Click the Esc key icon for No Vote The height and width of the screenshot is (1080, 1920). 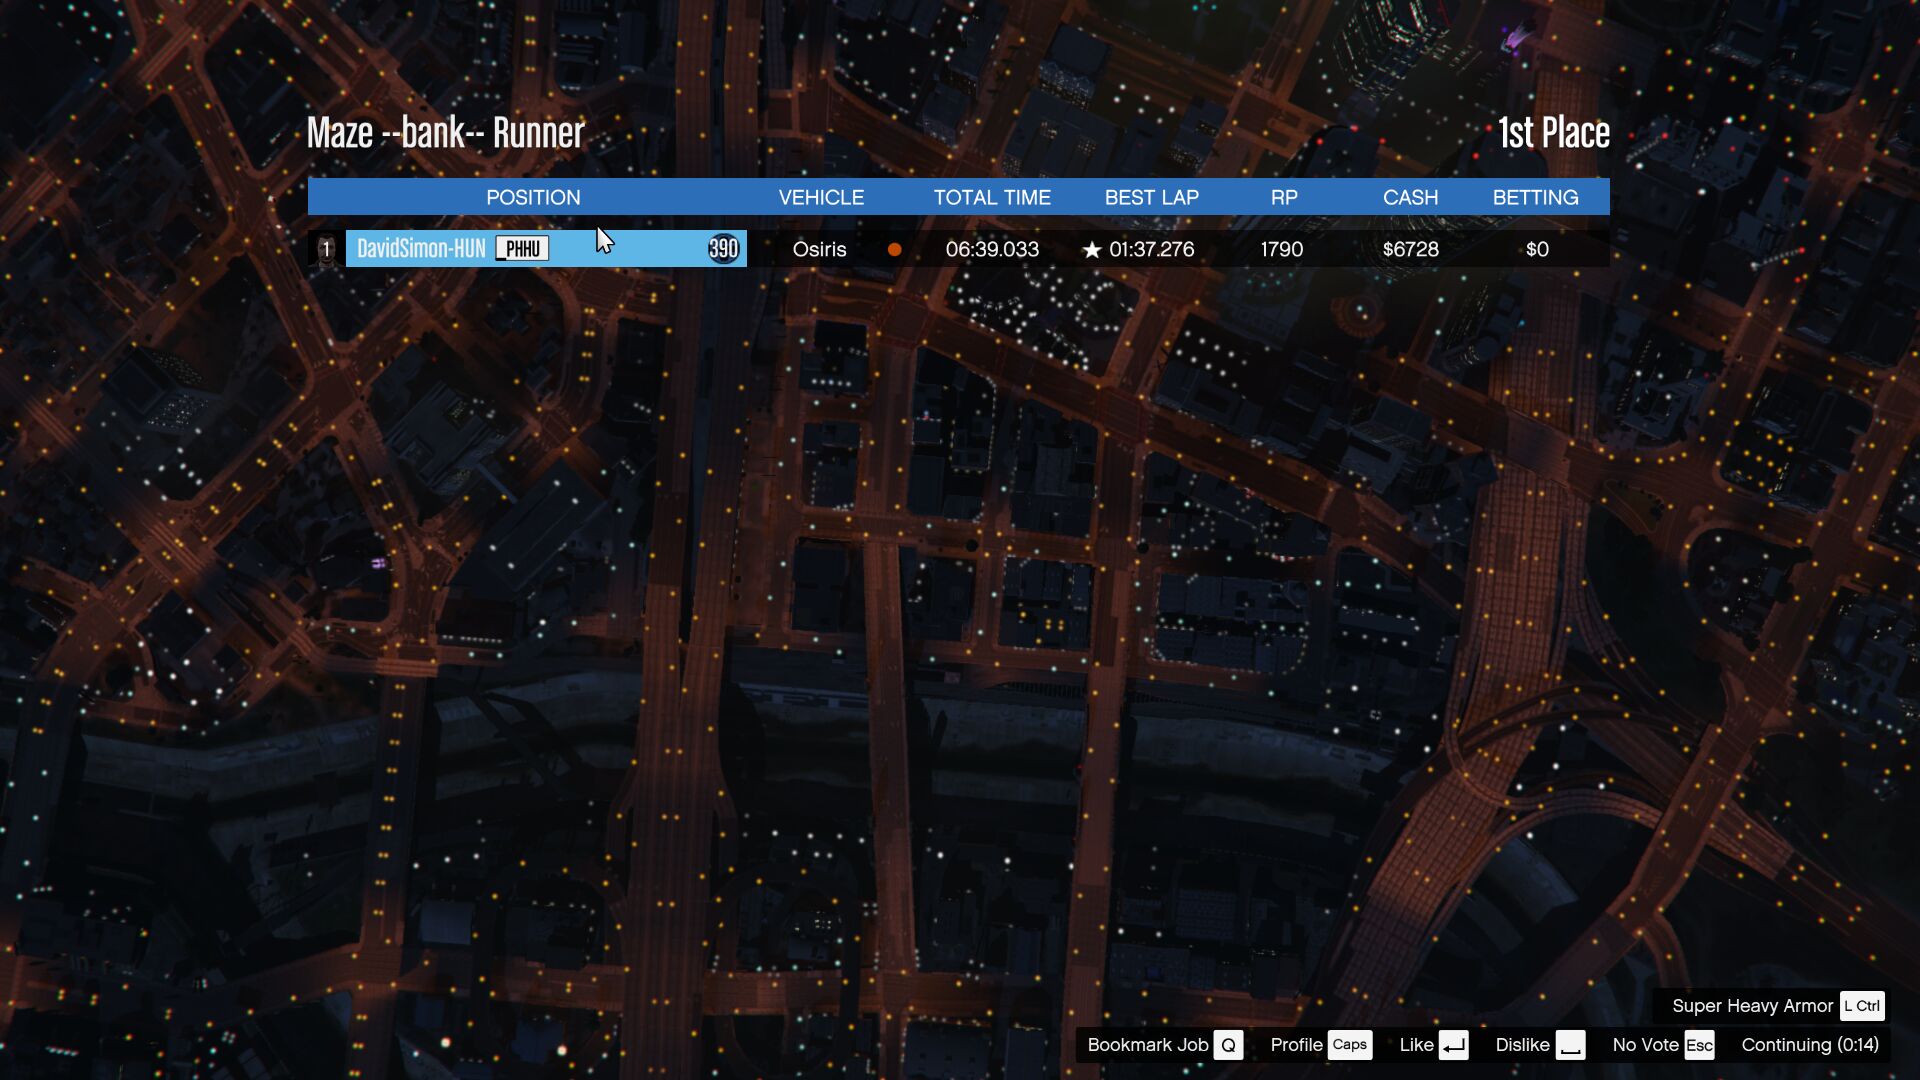[1699, 1045]
